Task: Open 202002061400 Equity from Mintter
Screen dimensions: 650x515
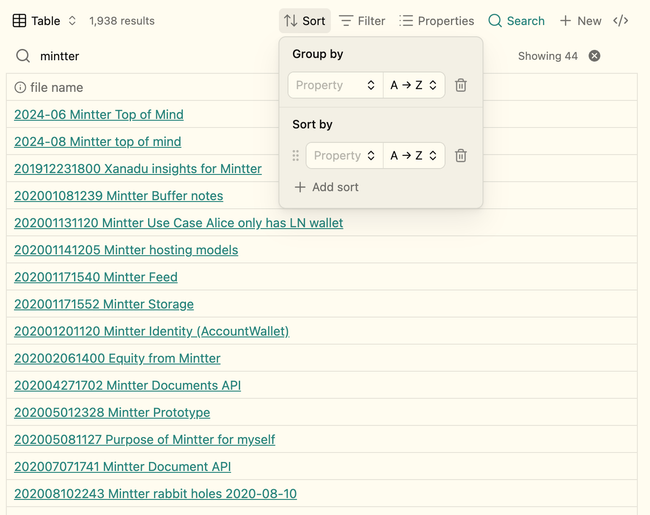Action: click(117, 358)
